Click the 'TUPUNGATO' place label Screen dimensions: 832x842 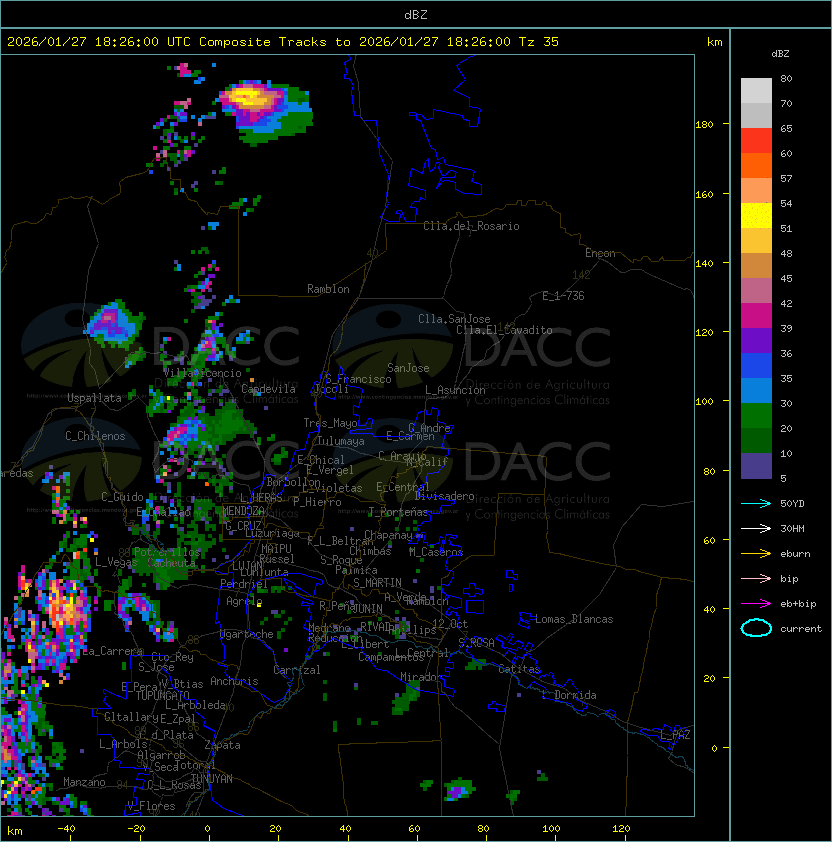coord(162,695)
